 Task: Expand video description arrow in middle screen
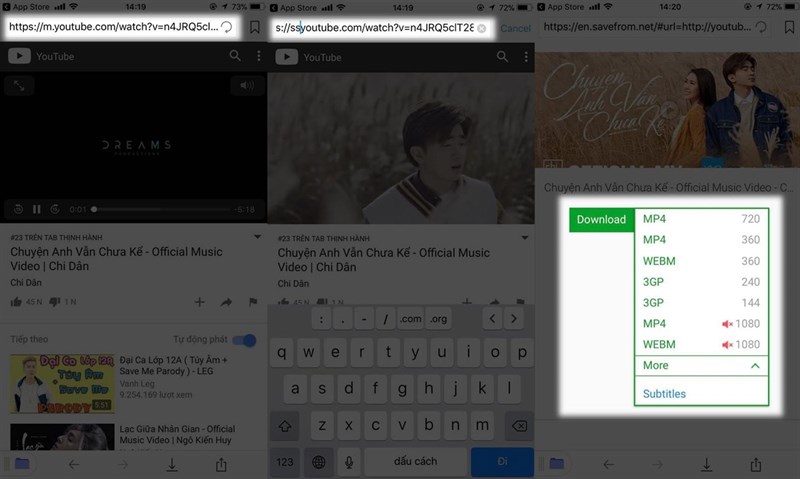click(524, 238)
